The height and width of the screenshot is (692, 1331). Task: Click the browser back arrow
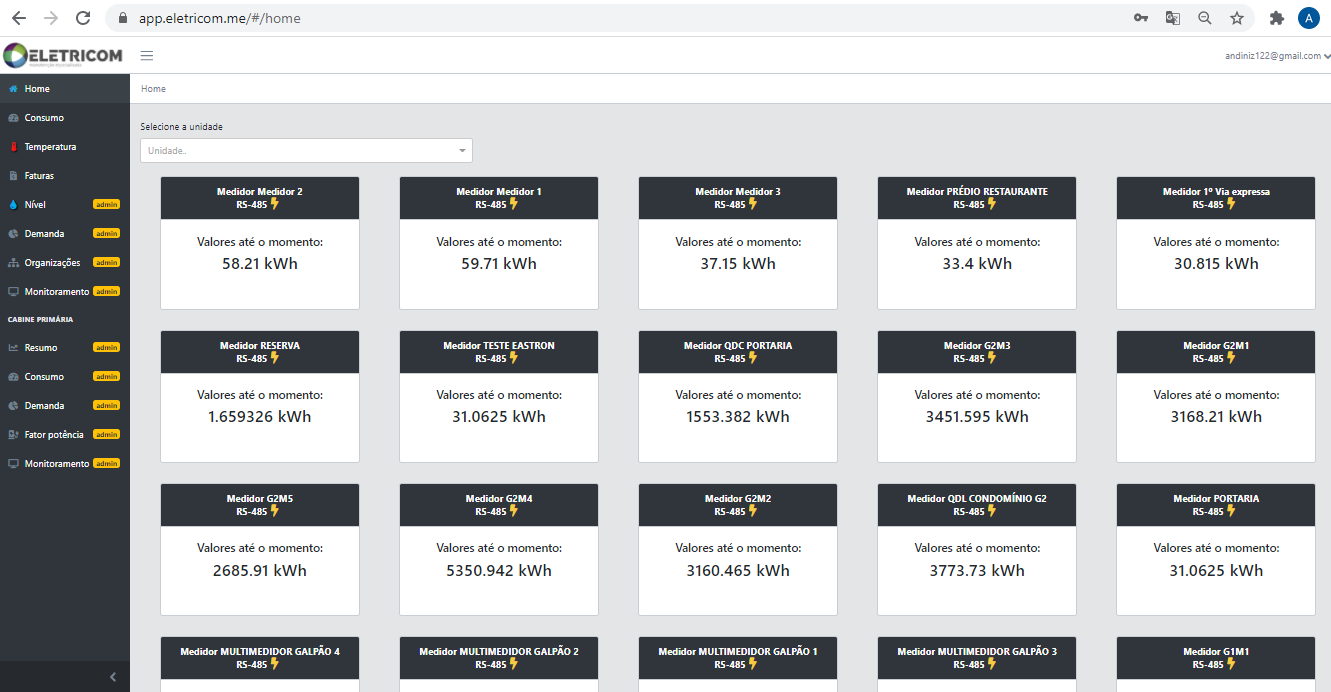click(x=19, y=18)
